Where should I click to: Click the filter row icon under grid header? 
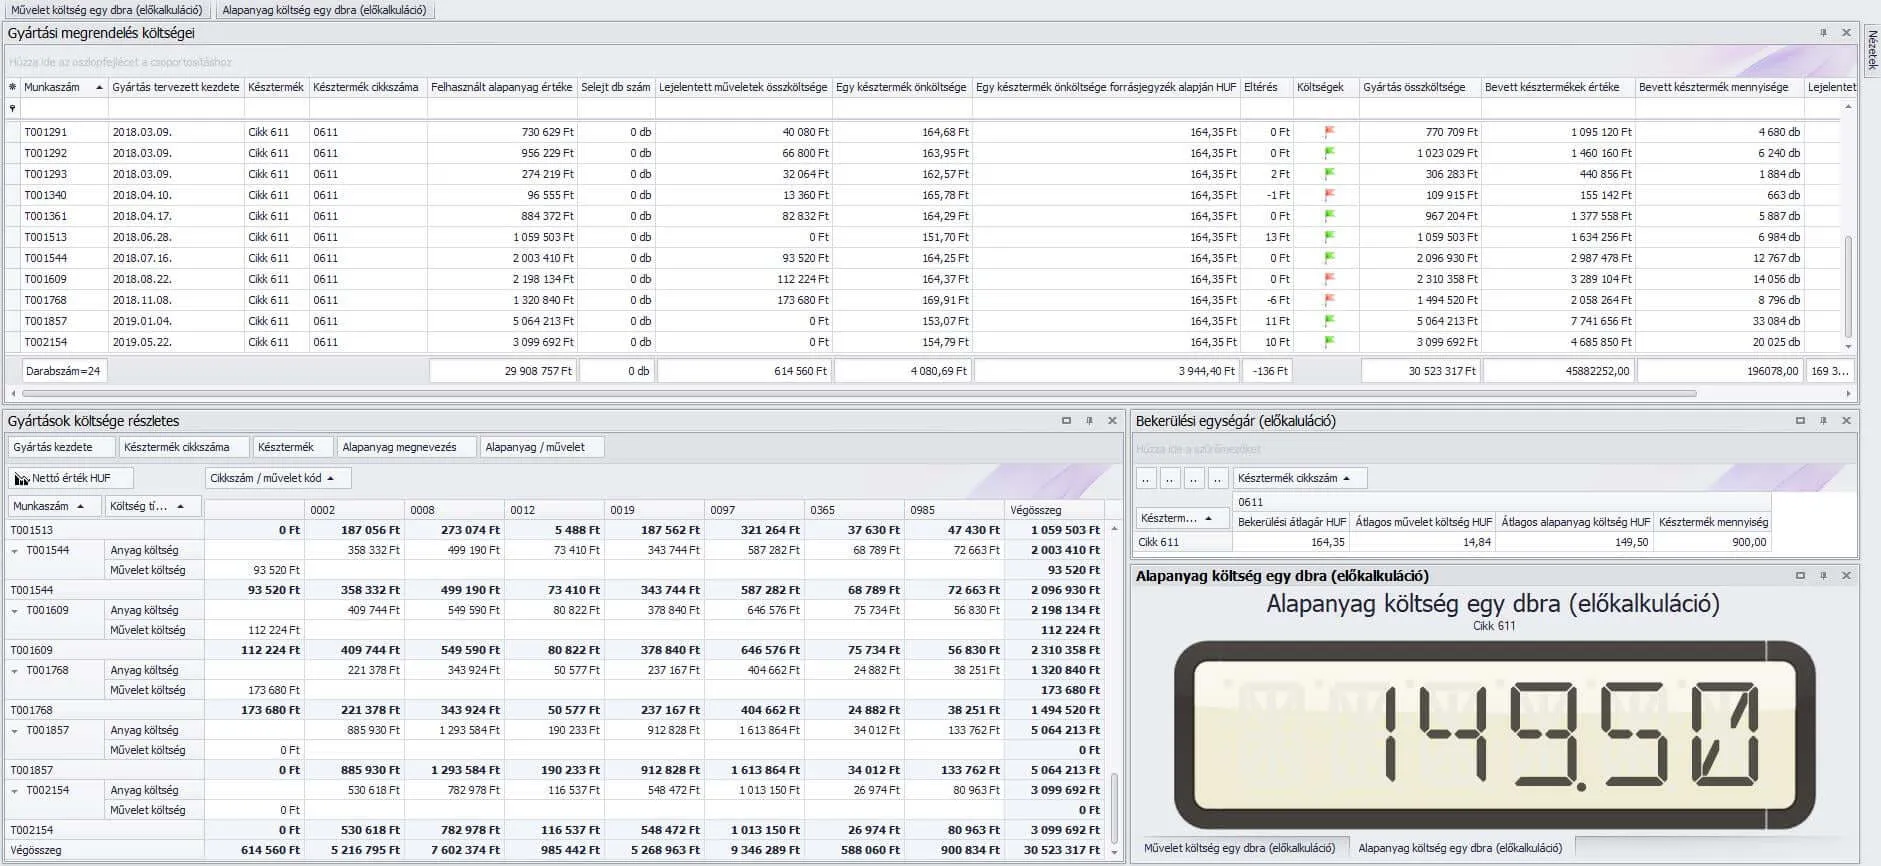coord(12,108)
